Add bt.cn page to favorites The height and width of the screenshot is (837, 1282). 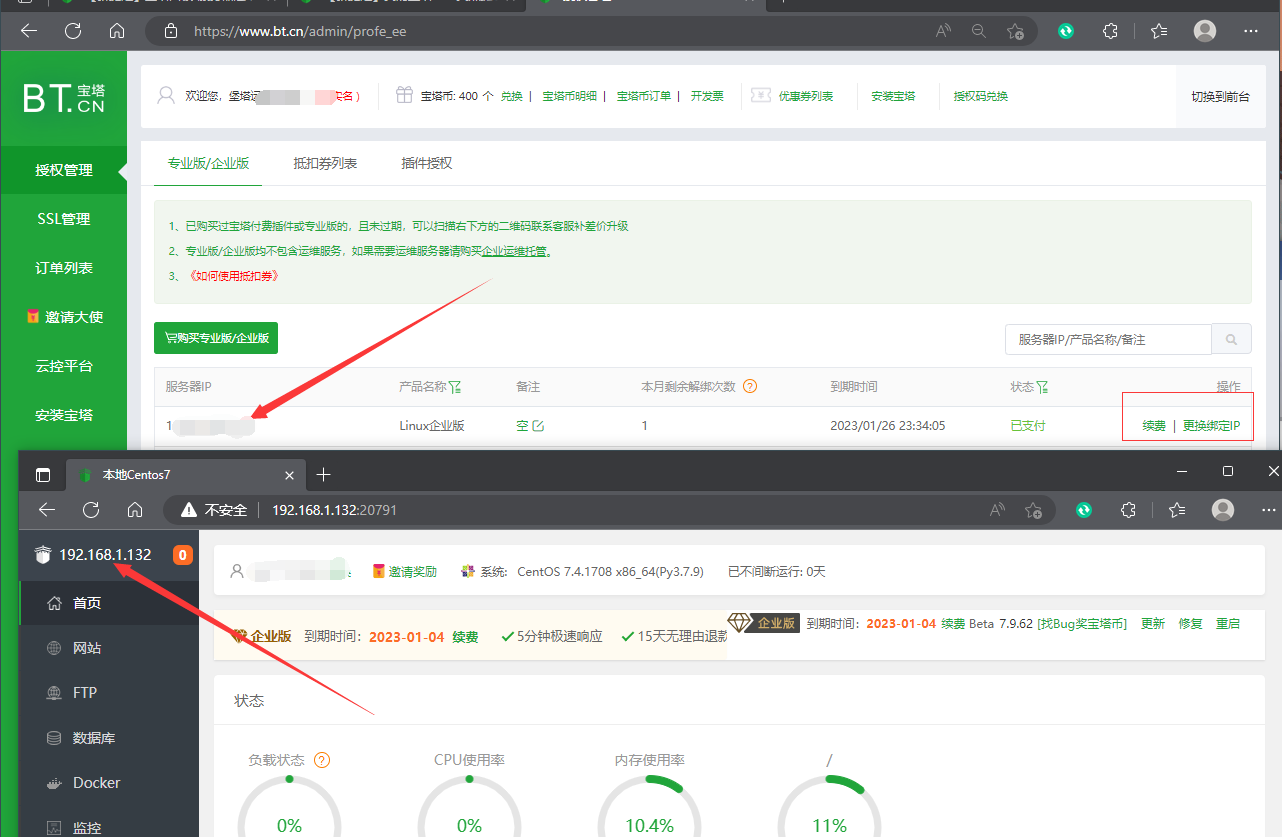click(x=1015, y=31)
